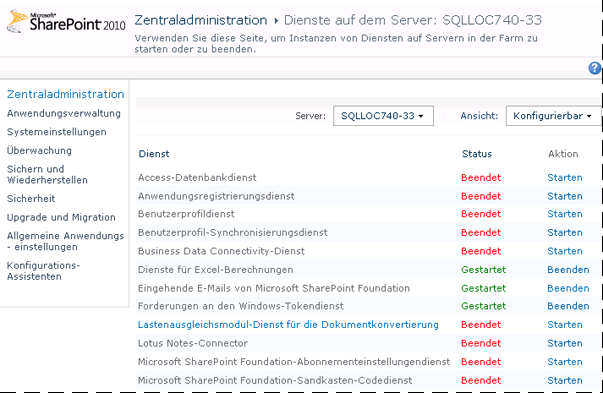Stop Dienste für Excel-Berechnungen via Beenden
This screenshot has width=603, height=393.
568,270
